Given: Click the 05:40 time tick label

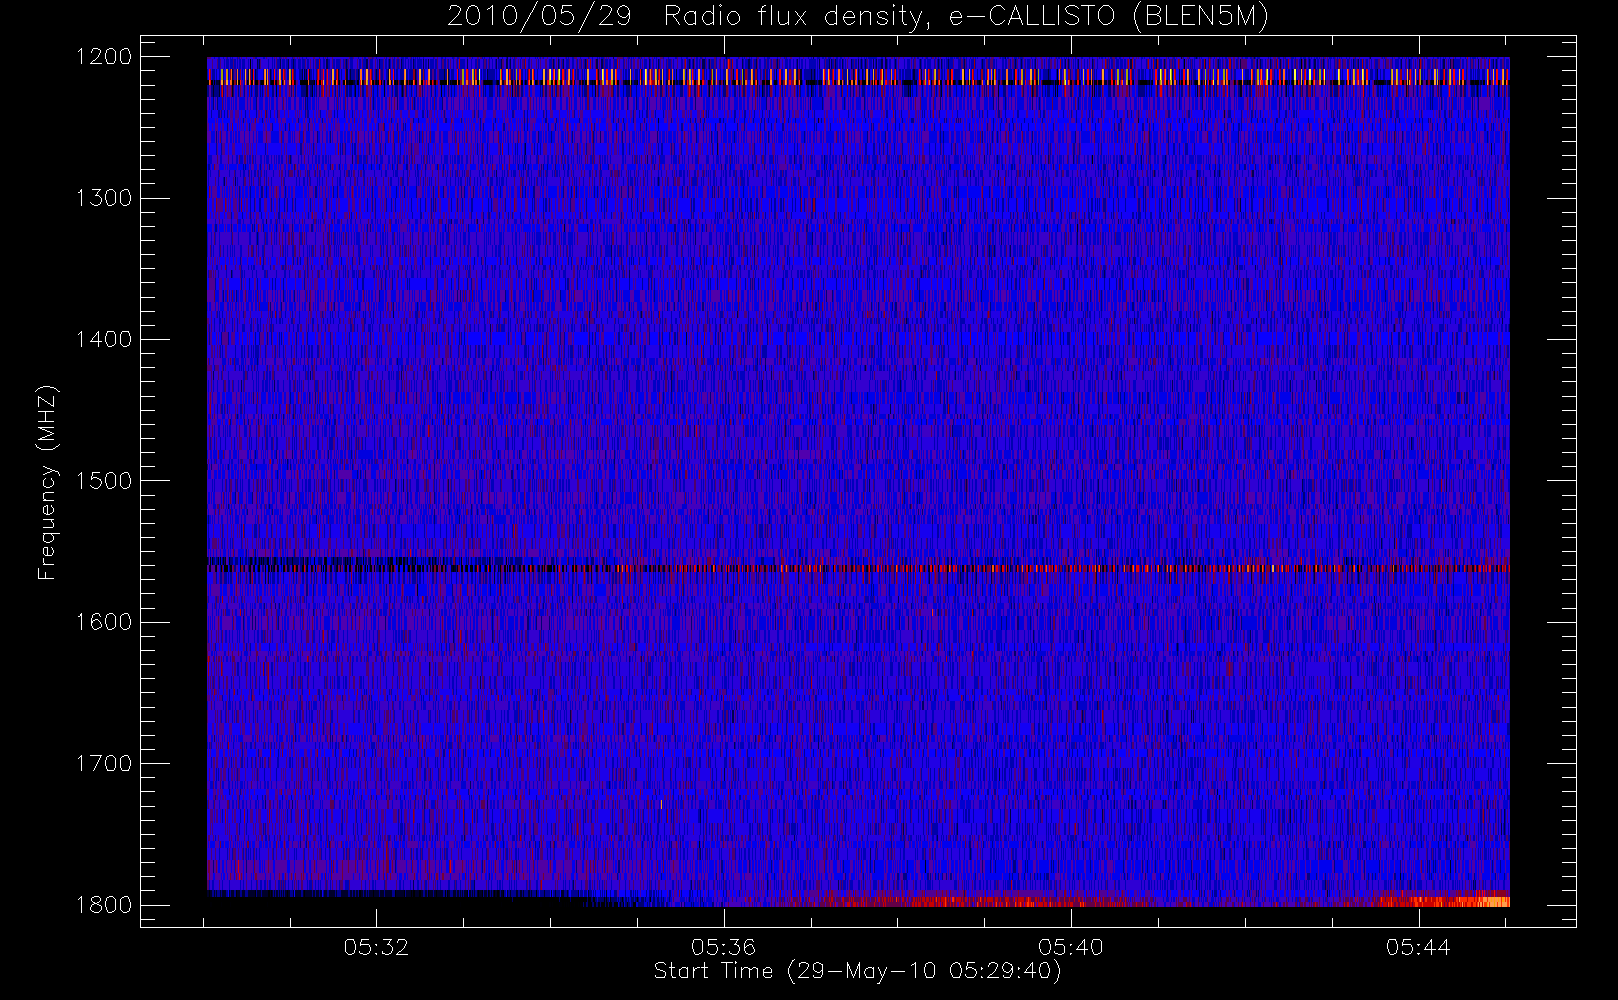Looking at the screenshot, I should pos(1070,947).
